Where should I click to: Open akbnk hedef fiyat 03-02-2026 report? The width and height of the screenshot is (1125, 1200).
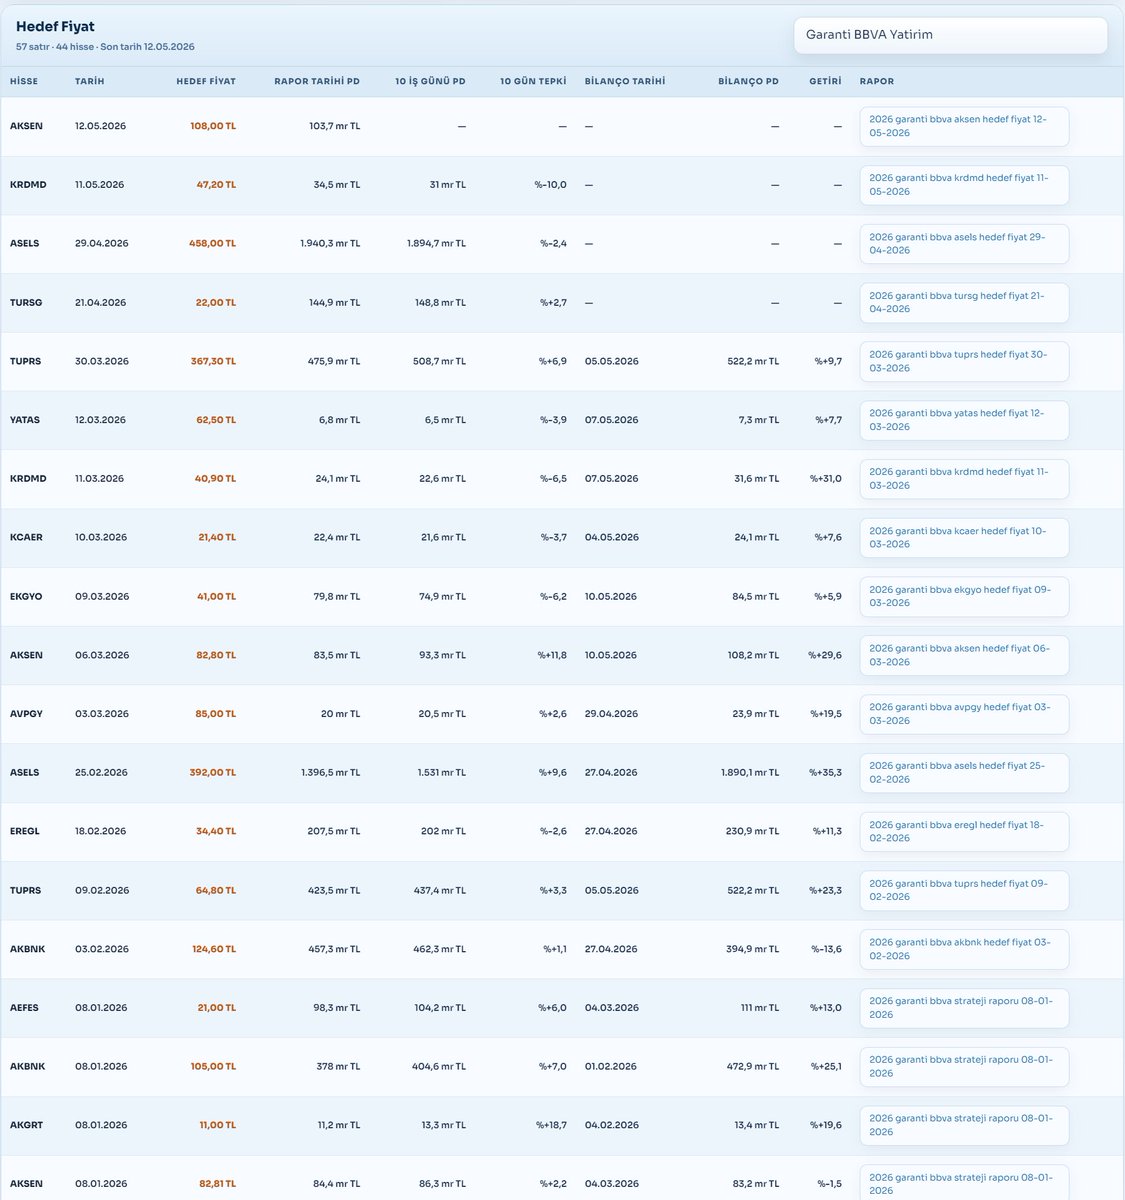click(964, 949)
